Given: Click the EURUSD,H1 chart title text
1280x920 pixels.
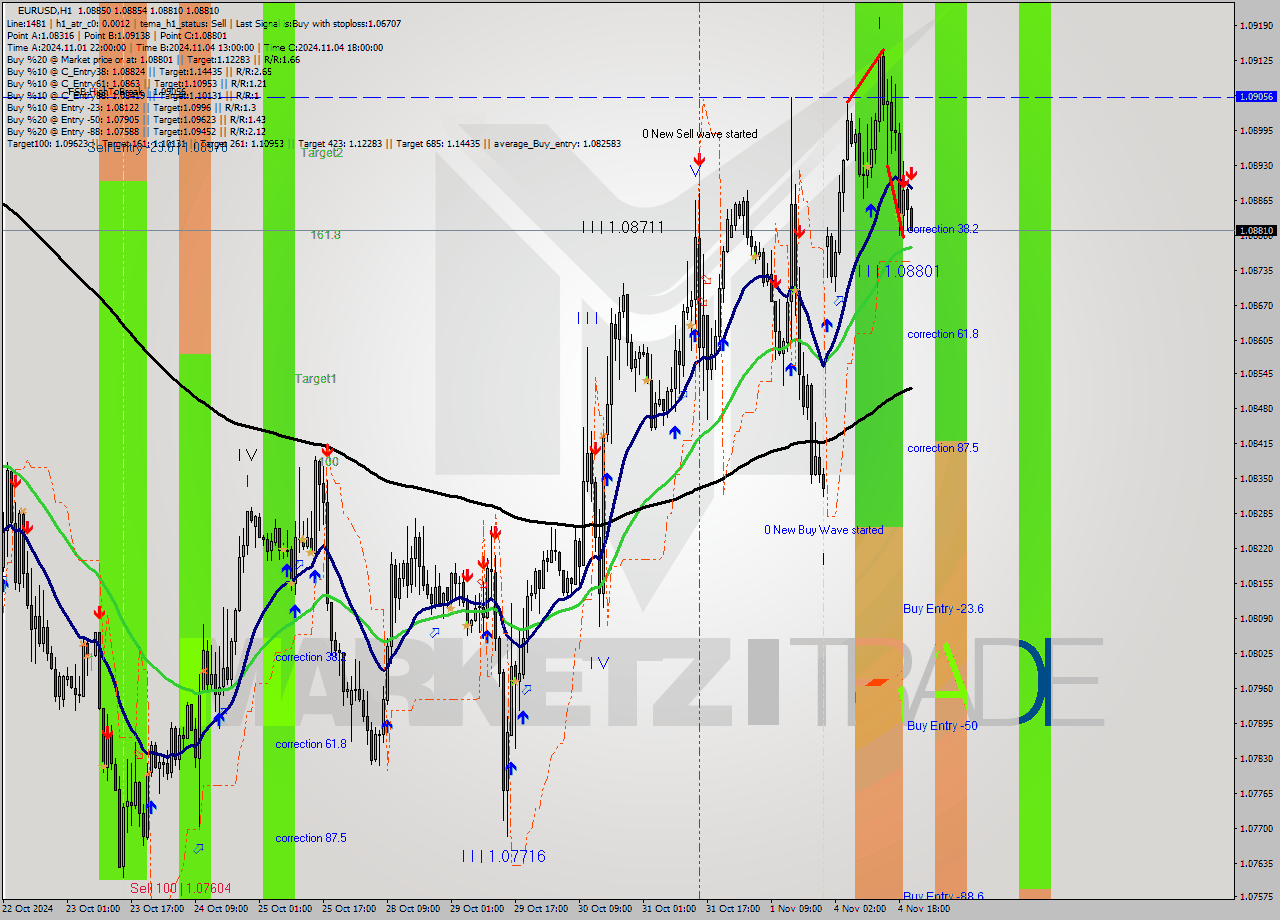Looking at the screenshot, I should [45, 10].
